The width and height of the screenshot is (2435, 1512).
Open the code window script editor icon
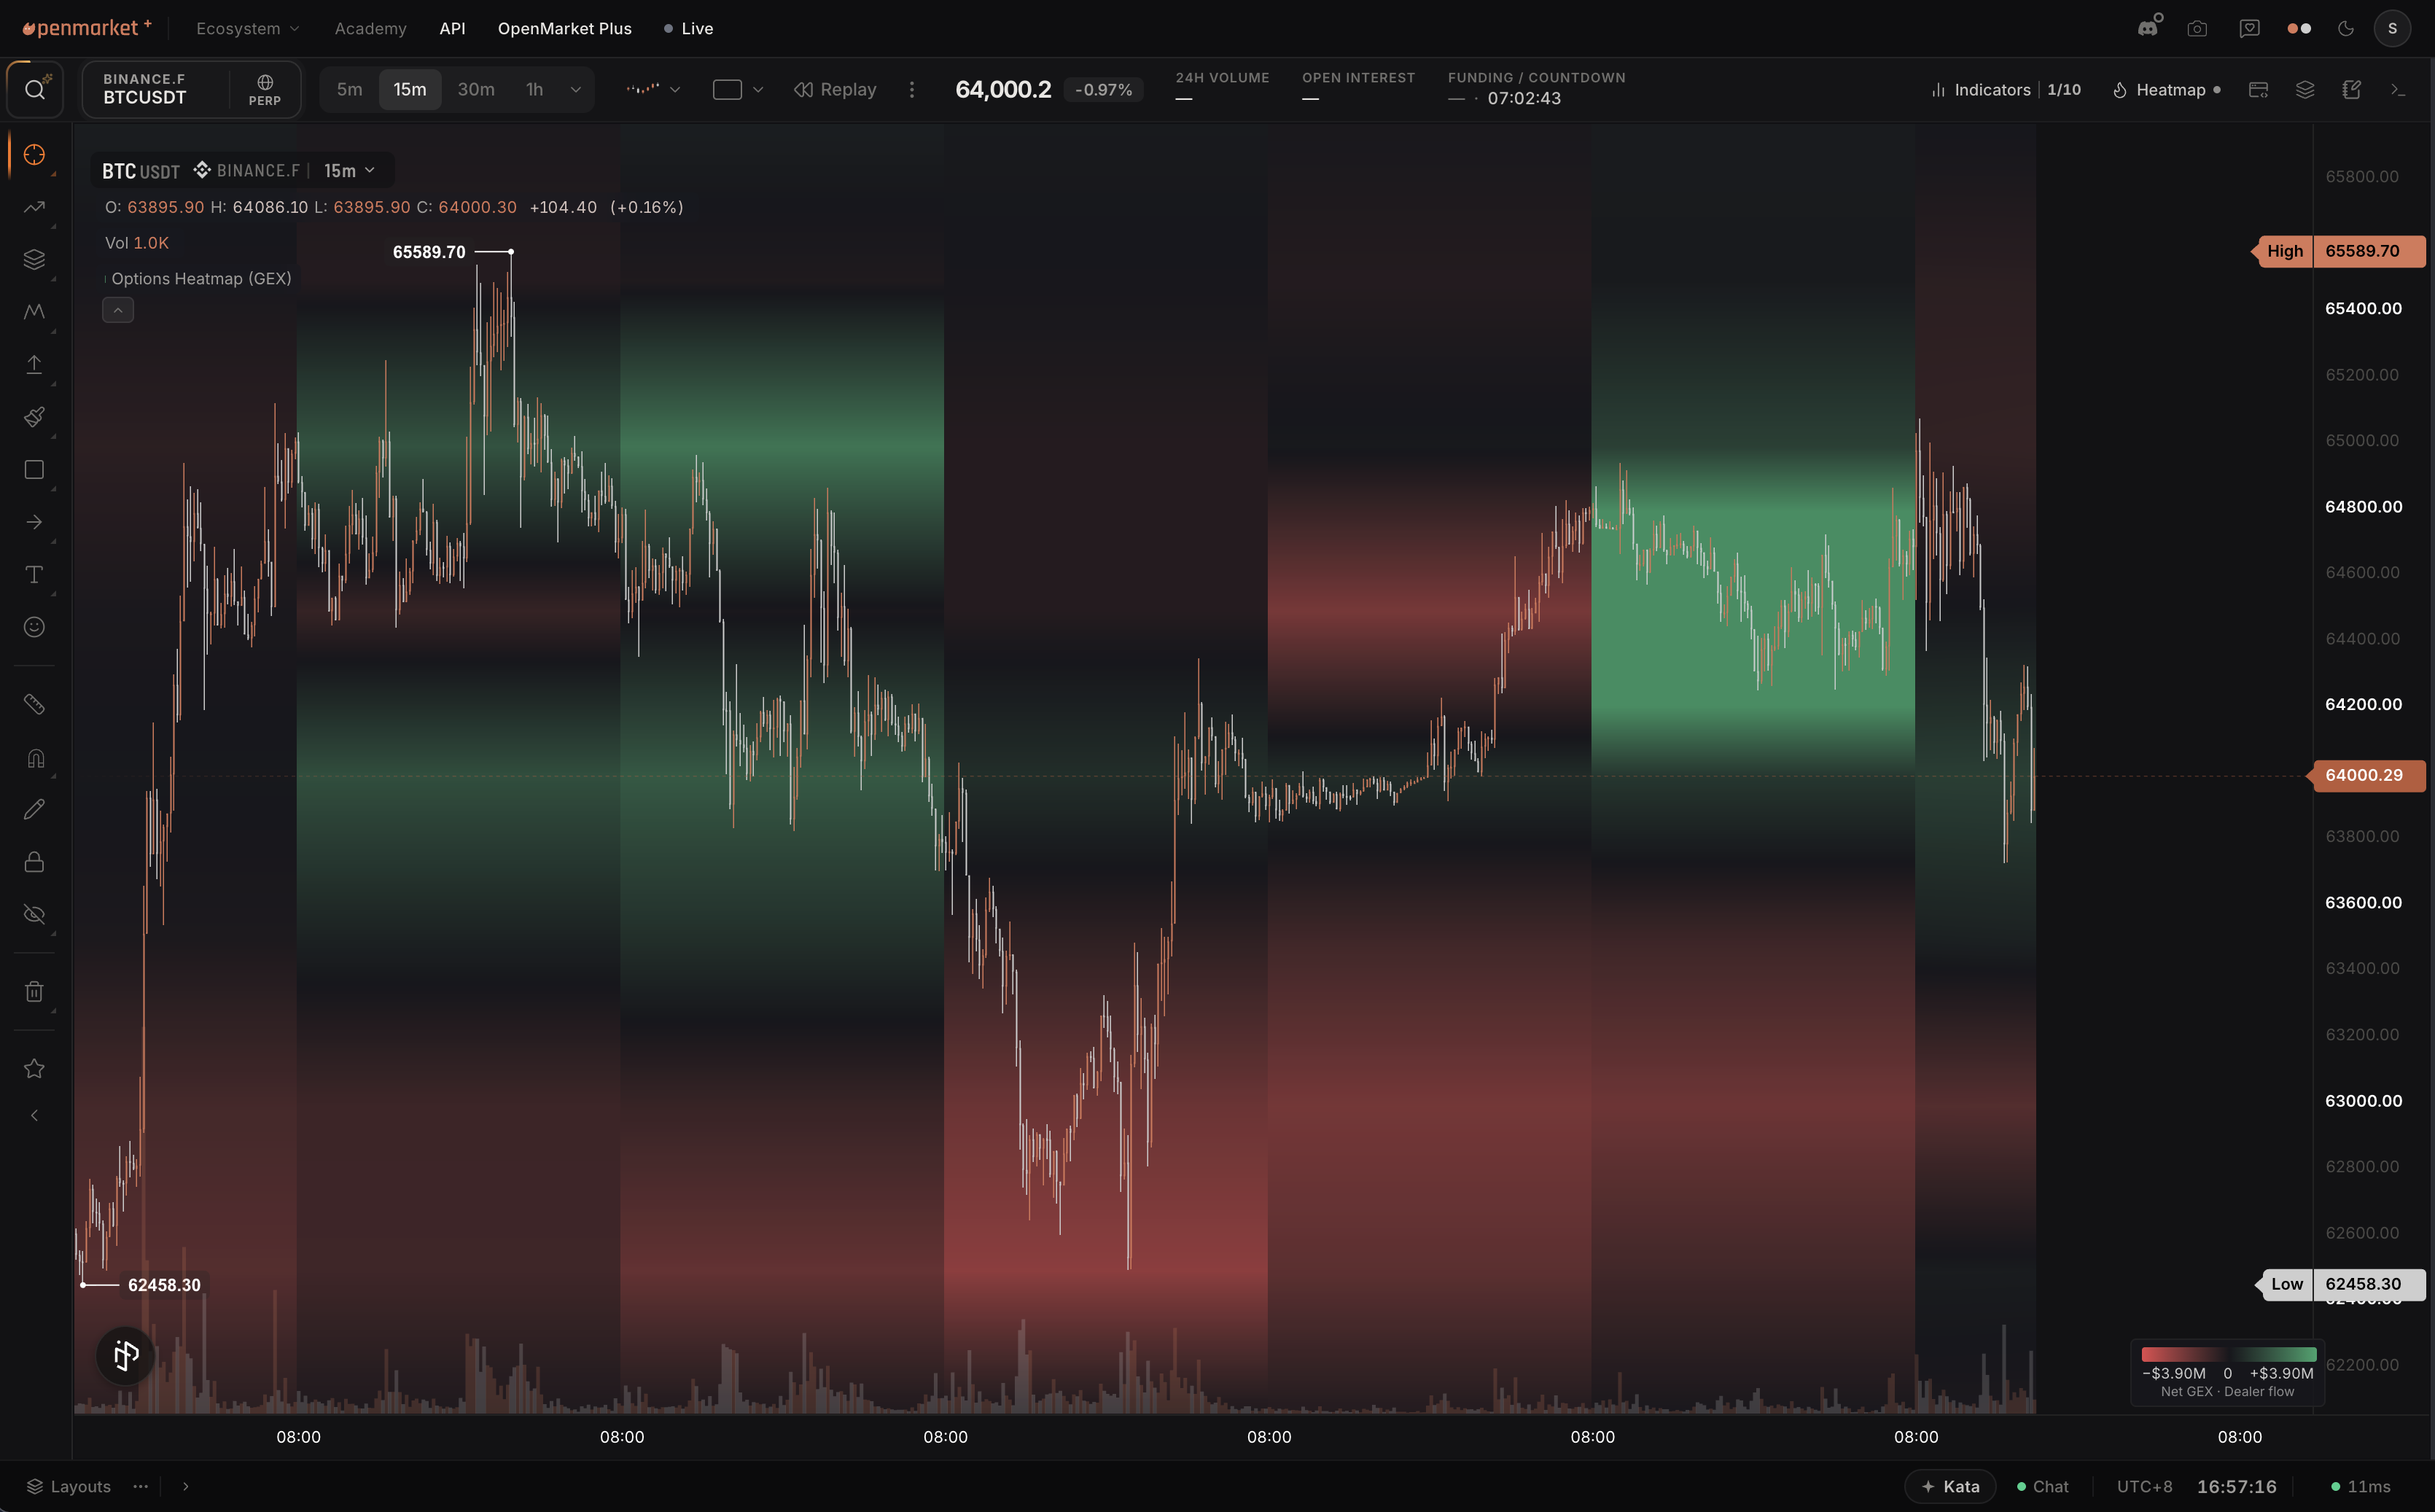click(x=2258, y=89)
